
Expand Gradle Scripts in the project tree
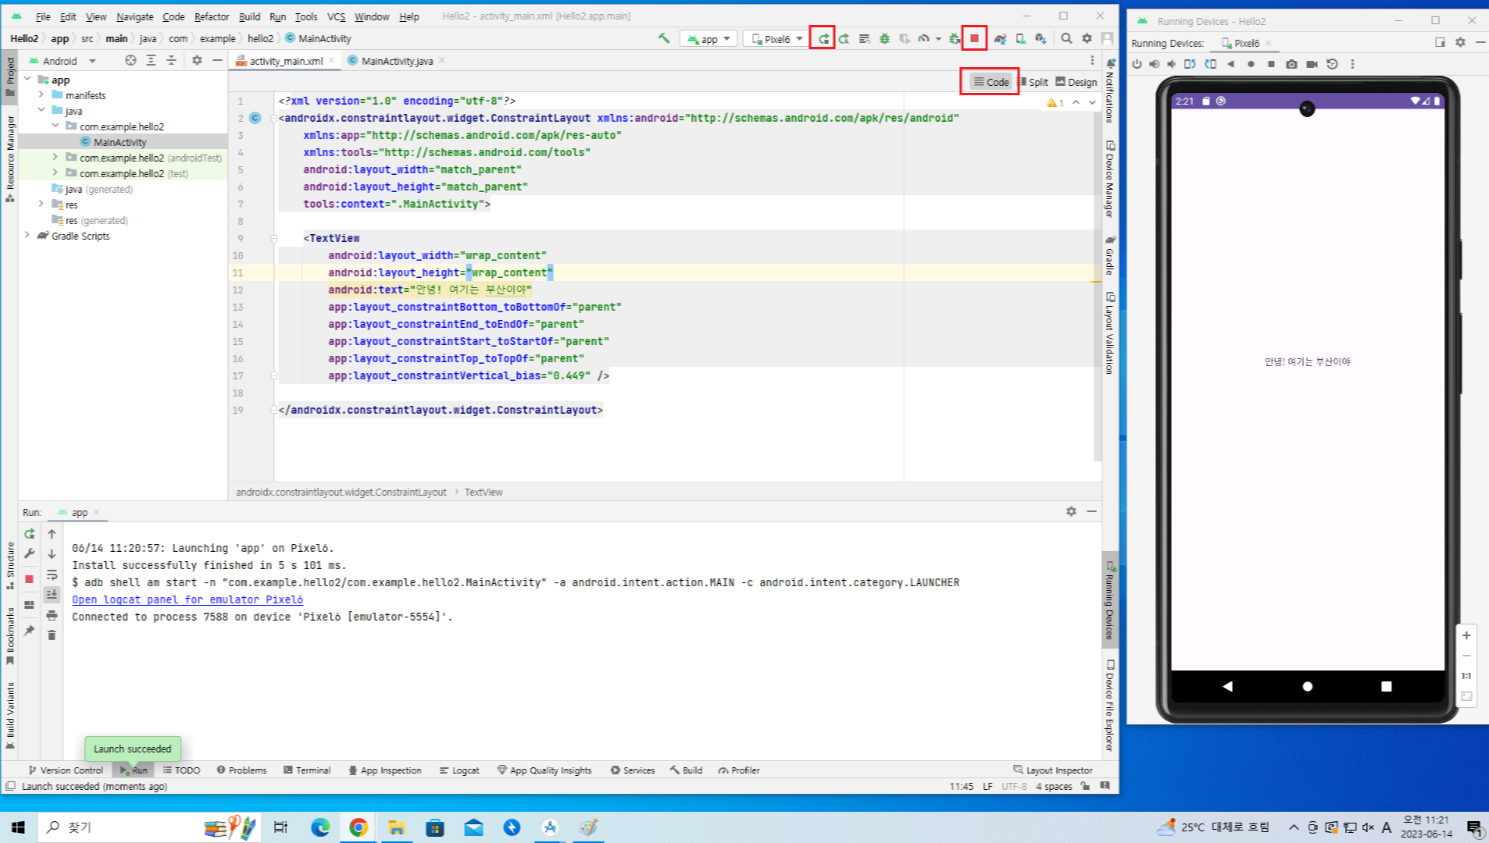27,236
